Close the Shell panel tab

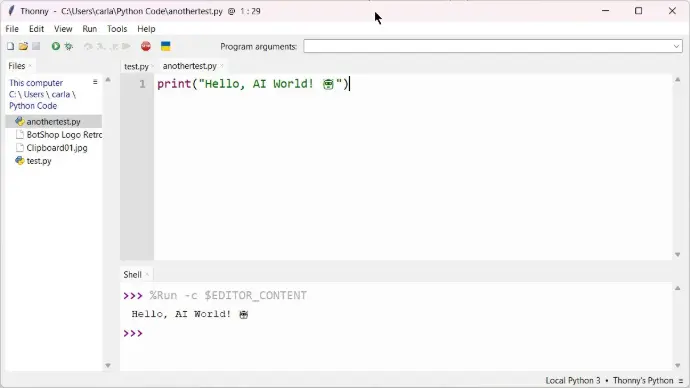tap(147, 275)
